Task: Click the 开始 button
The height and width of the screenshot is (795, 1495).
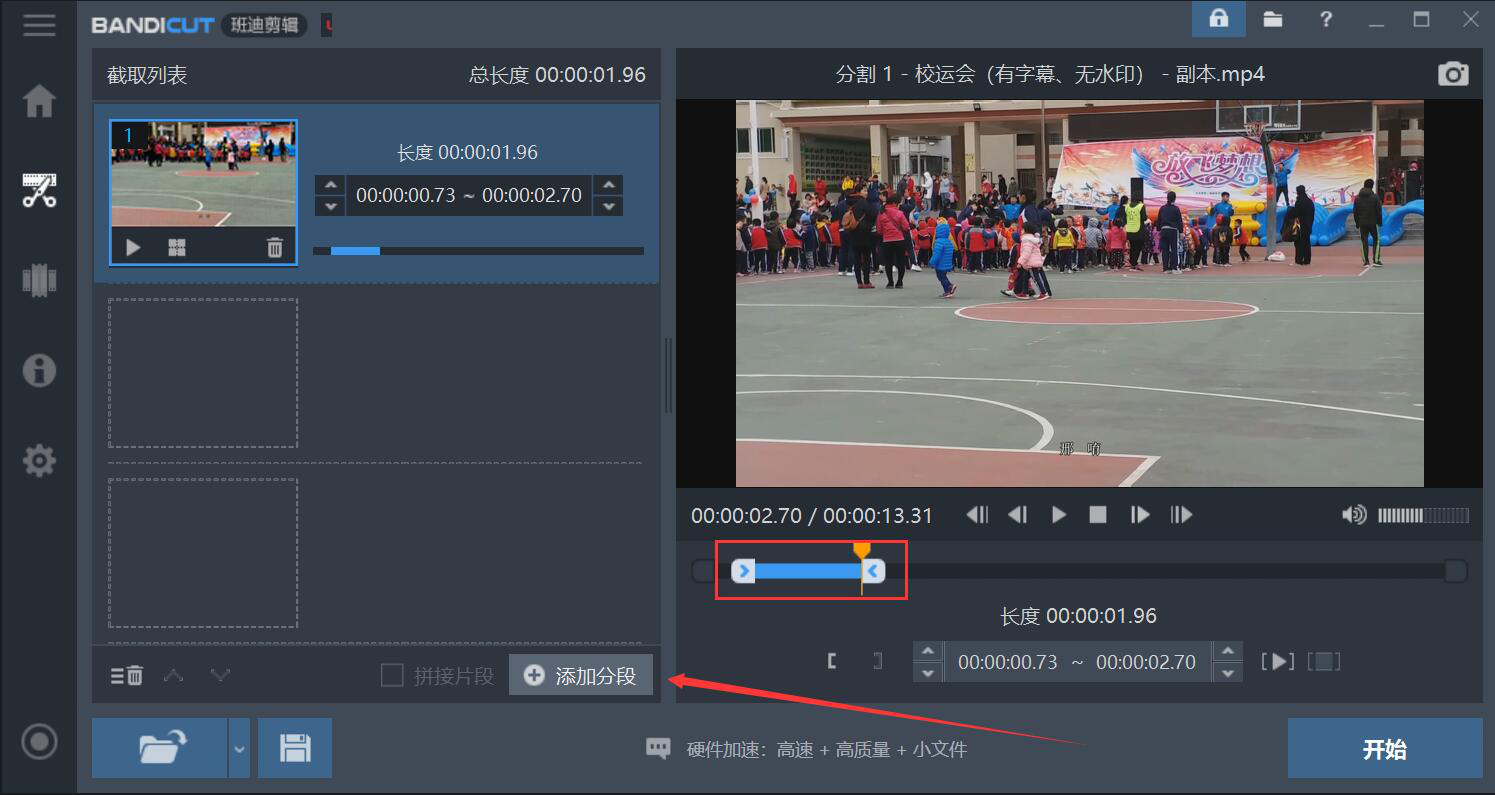Action: [x=1384, y=749]
